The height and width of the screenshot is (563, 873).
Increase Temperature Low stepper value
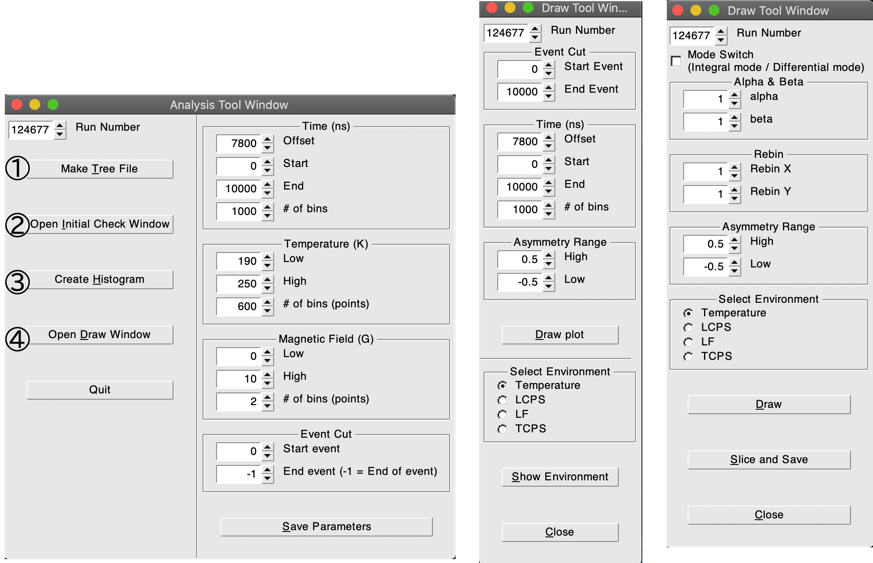268,257
